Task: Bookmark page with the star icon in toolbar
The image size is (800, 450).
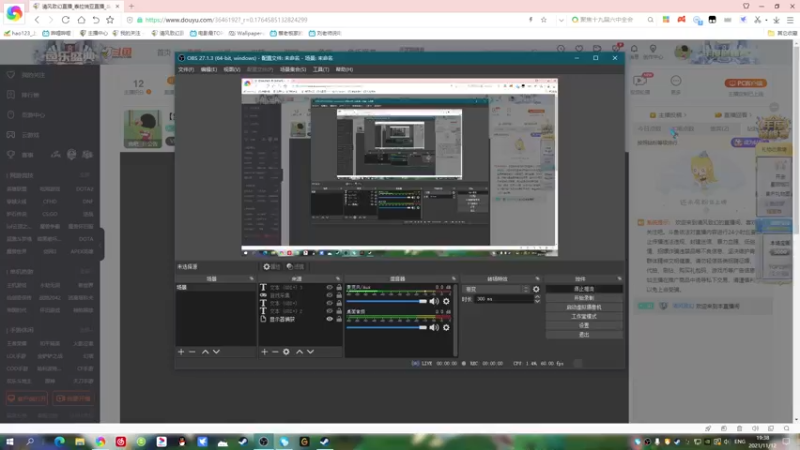Action: tap(110, 20)
